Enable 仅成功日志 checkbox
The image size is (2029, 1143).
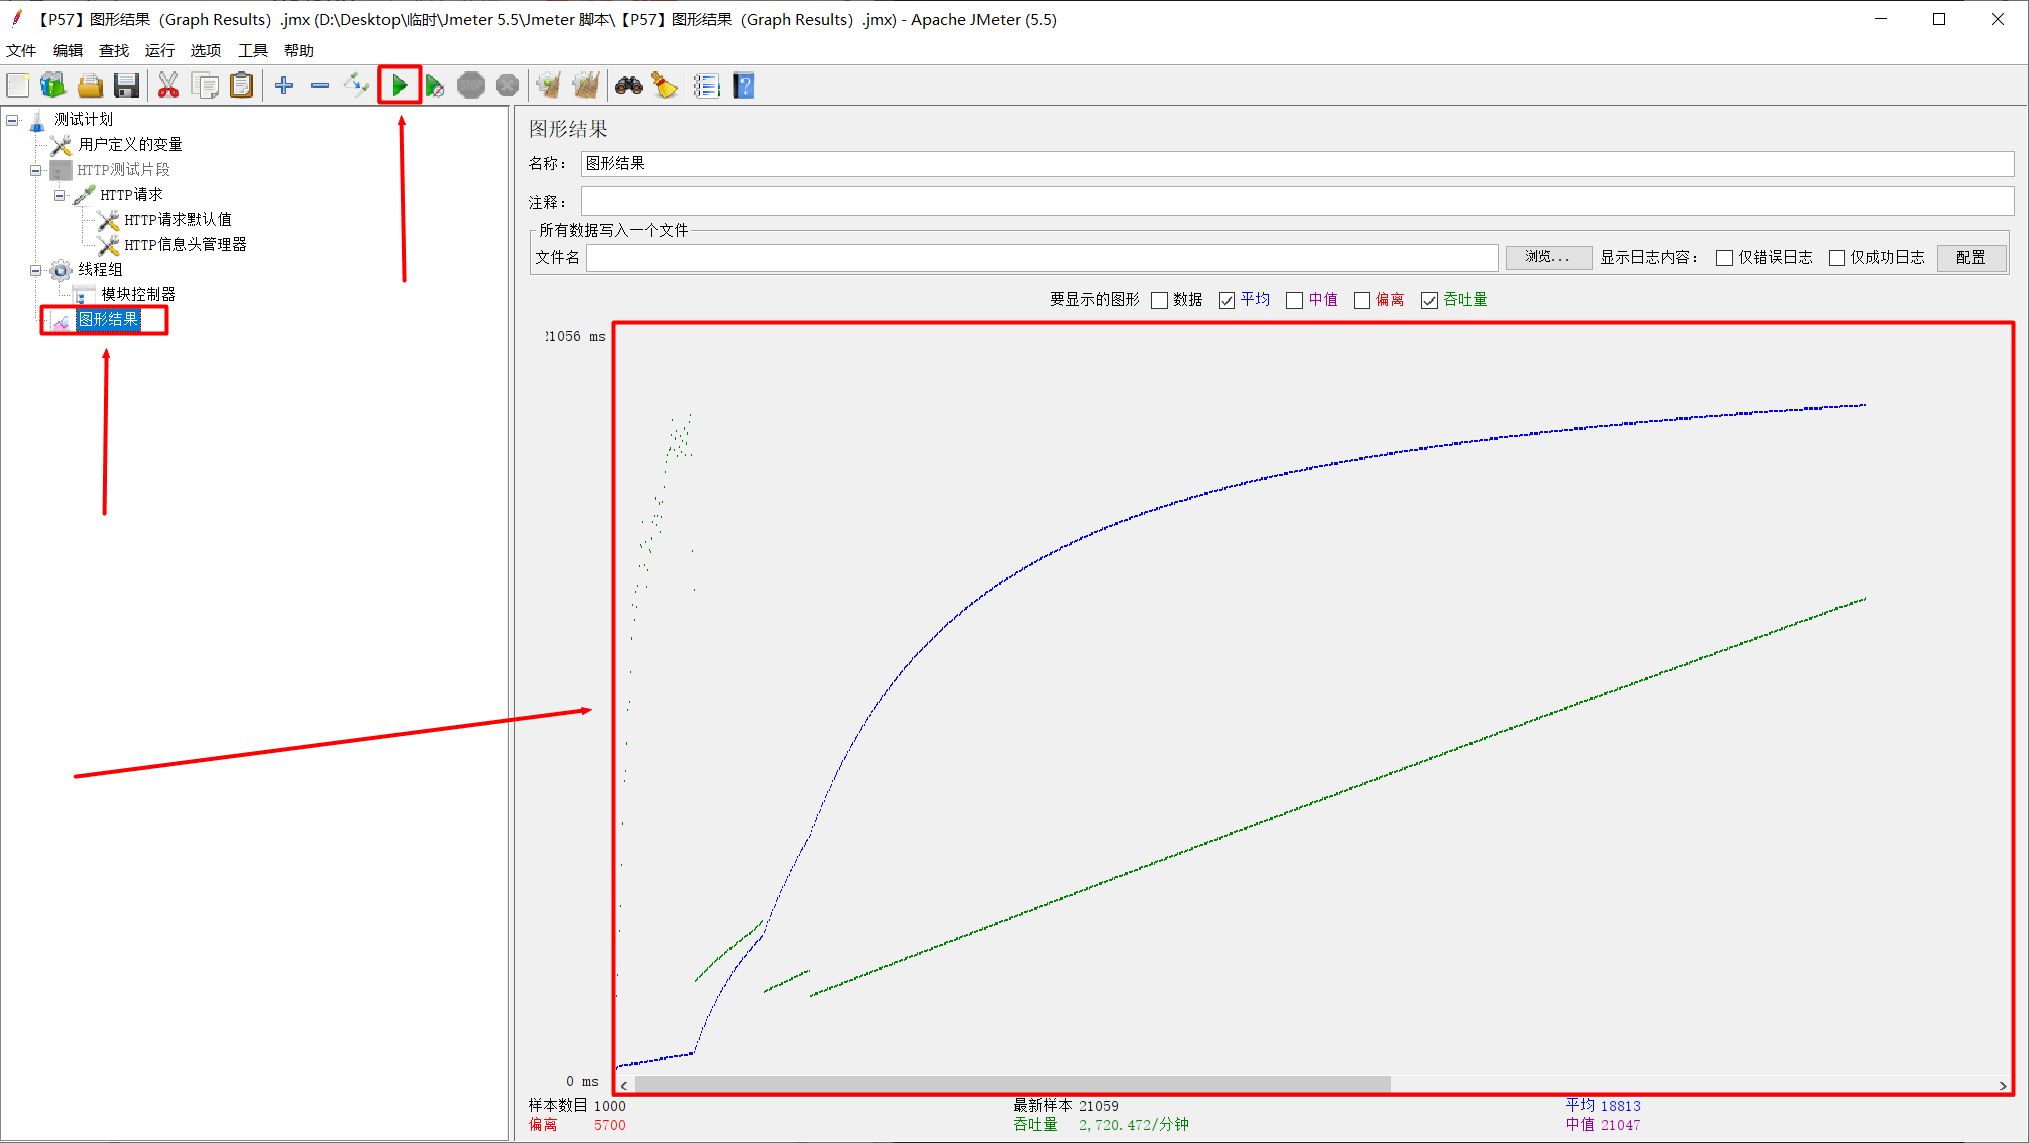point(1837,258)
